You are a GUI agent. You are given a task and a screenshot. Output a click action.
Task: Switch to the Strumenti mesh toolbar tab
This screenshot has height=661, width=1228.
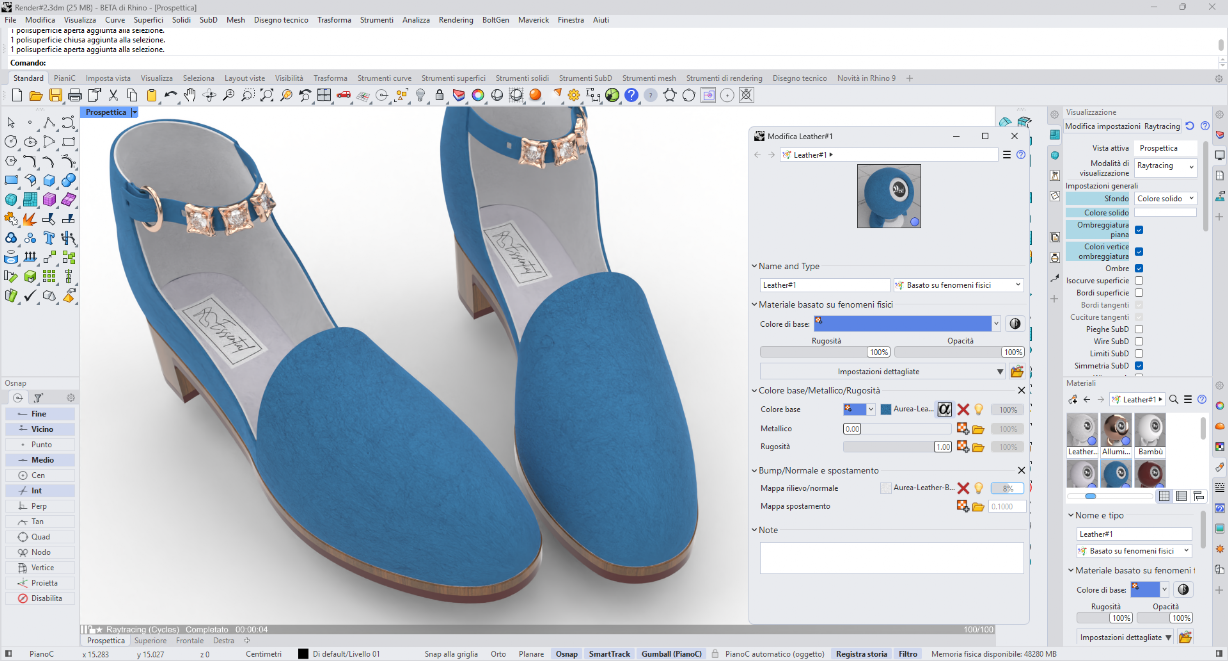(649, 78)
